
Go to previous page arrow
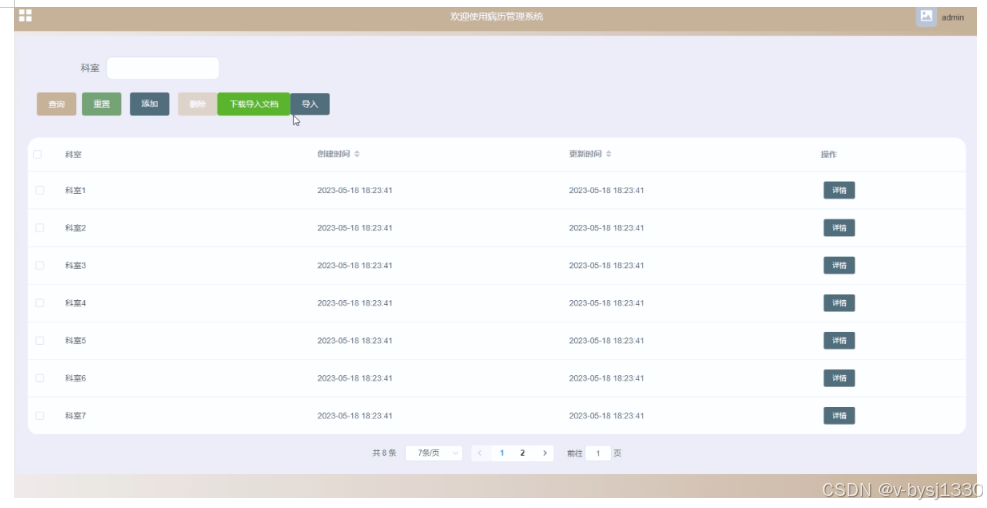(480, 453)
